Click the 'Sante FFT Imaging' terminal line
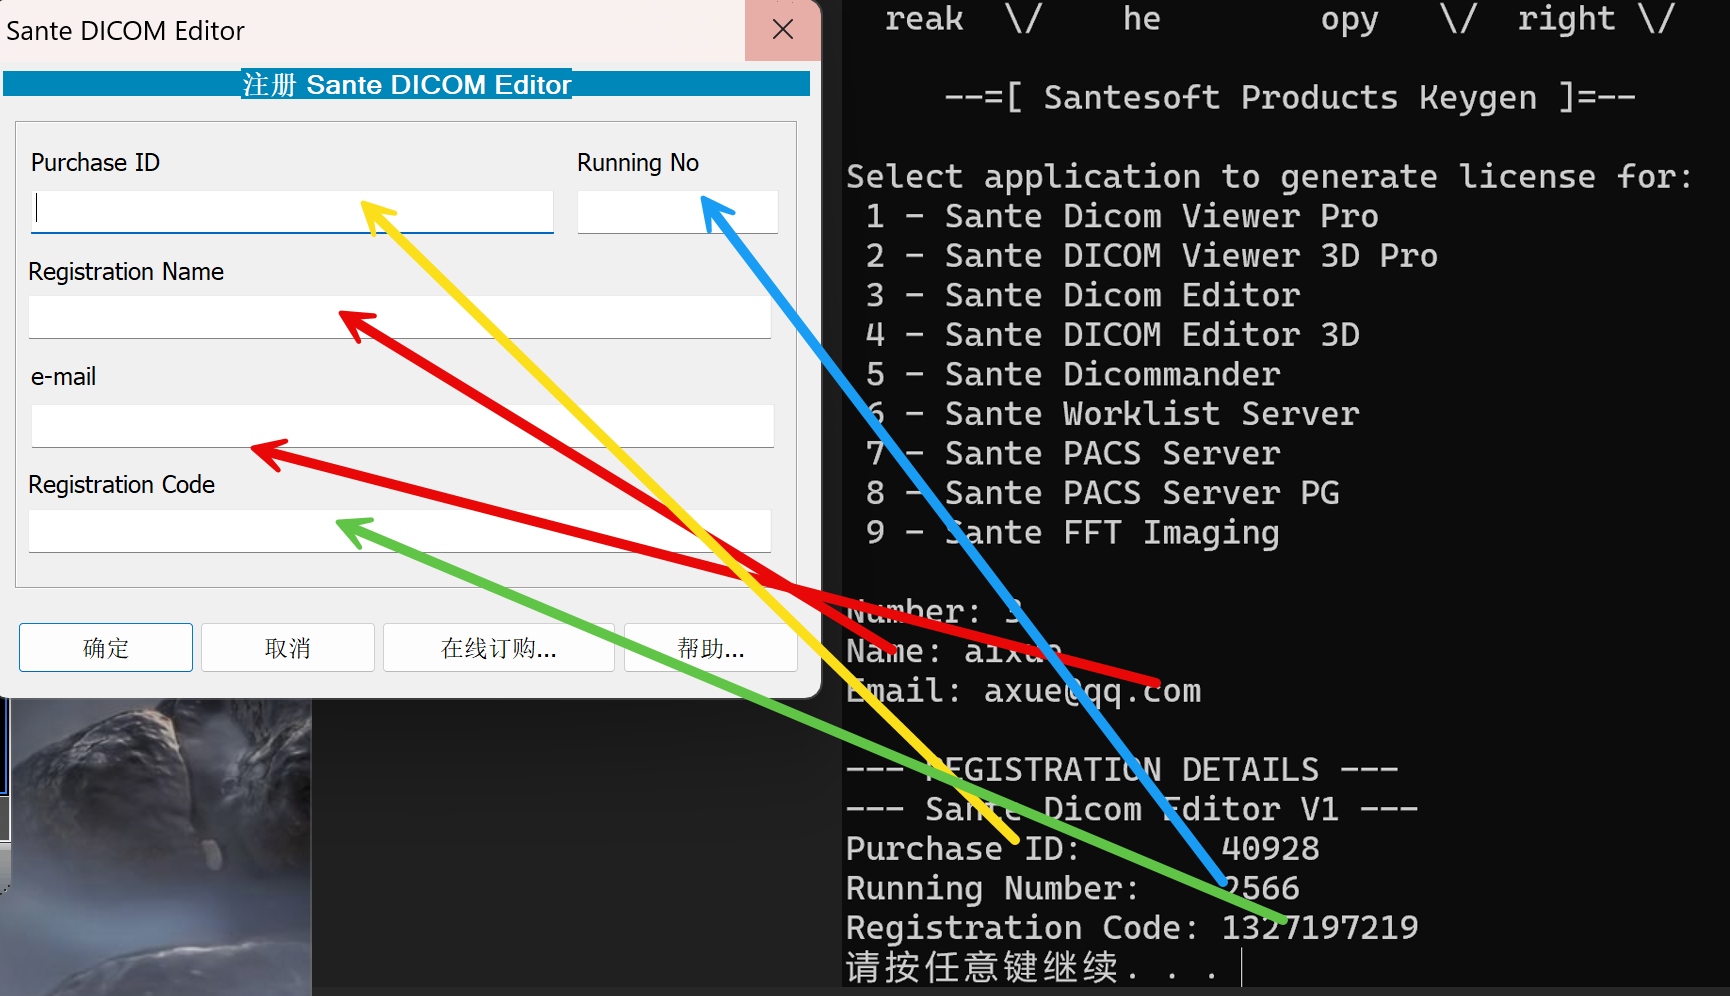The height and width of the screenshot is (996, 1730). point(1110,533)
